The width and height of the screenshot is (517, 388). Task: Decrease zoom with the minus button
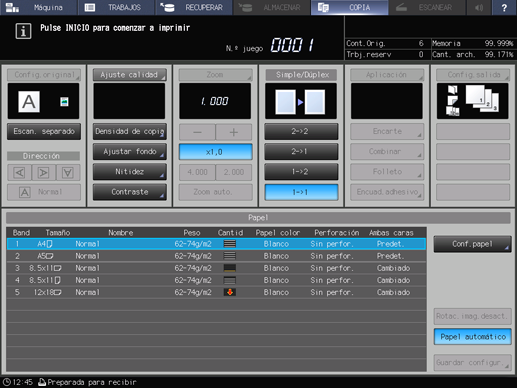point(197,132)
